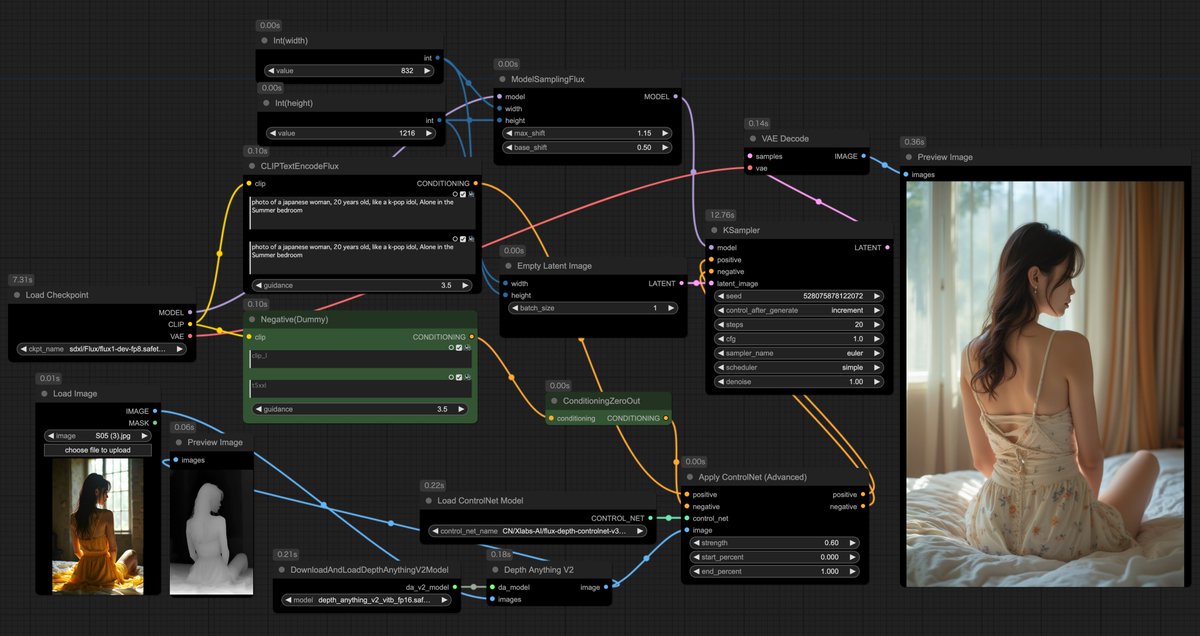Click the clip_l text field in Negative(Dummy)

coord(361,360)
